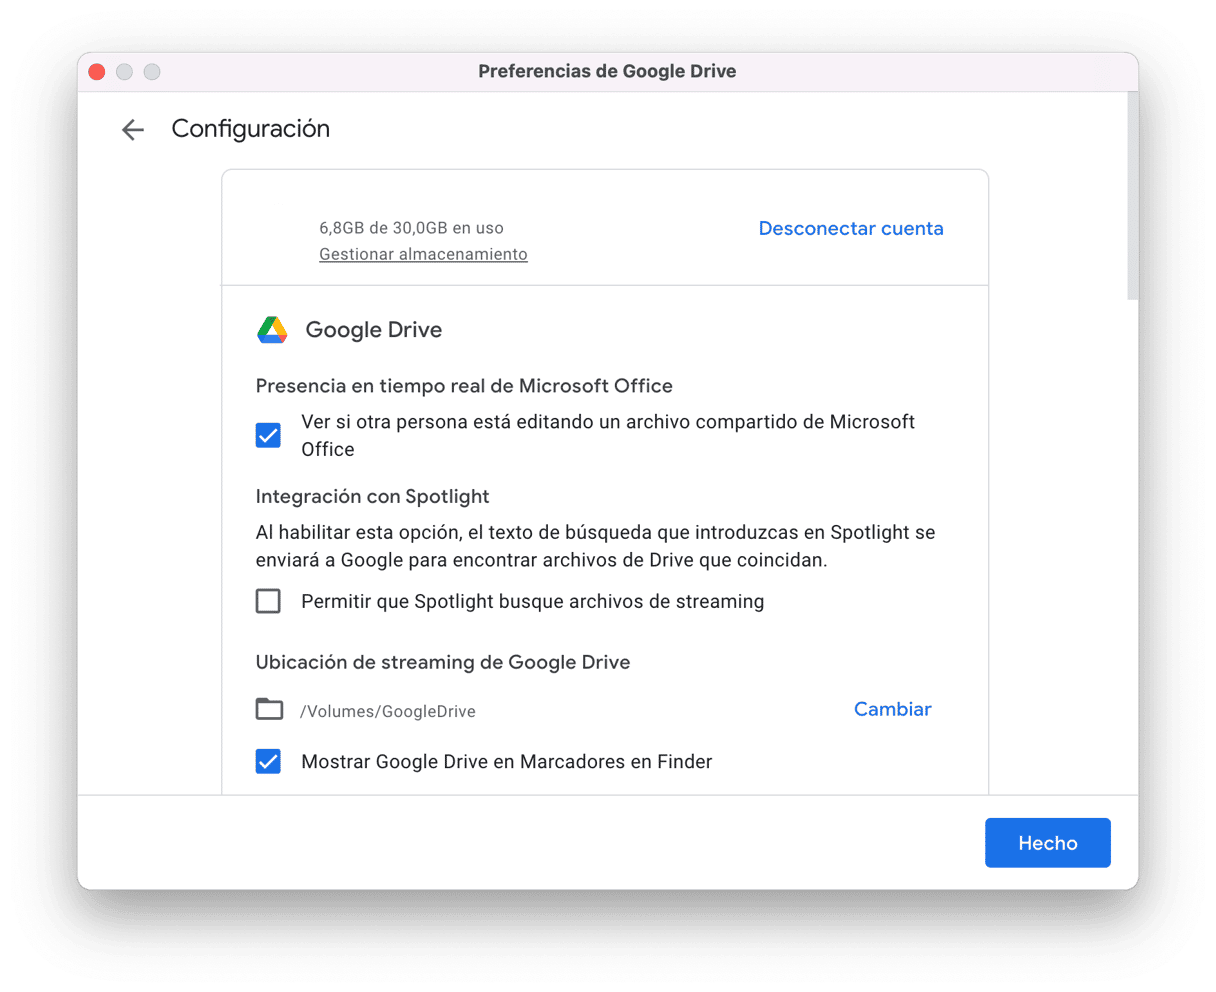Click the 6,8GB de 30,0GB en uso text

click(x=411, y=228)
